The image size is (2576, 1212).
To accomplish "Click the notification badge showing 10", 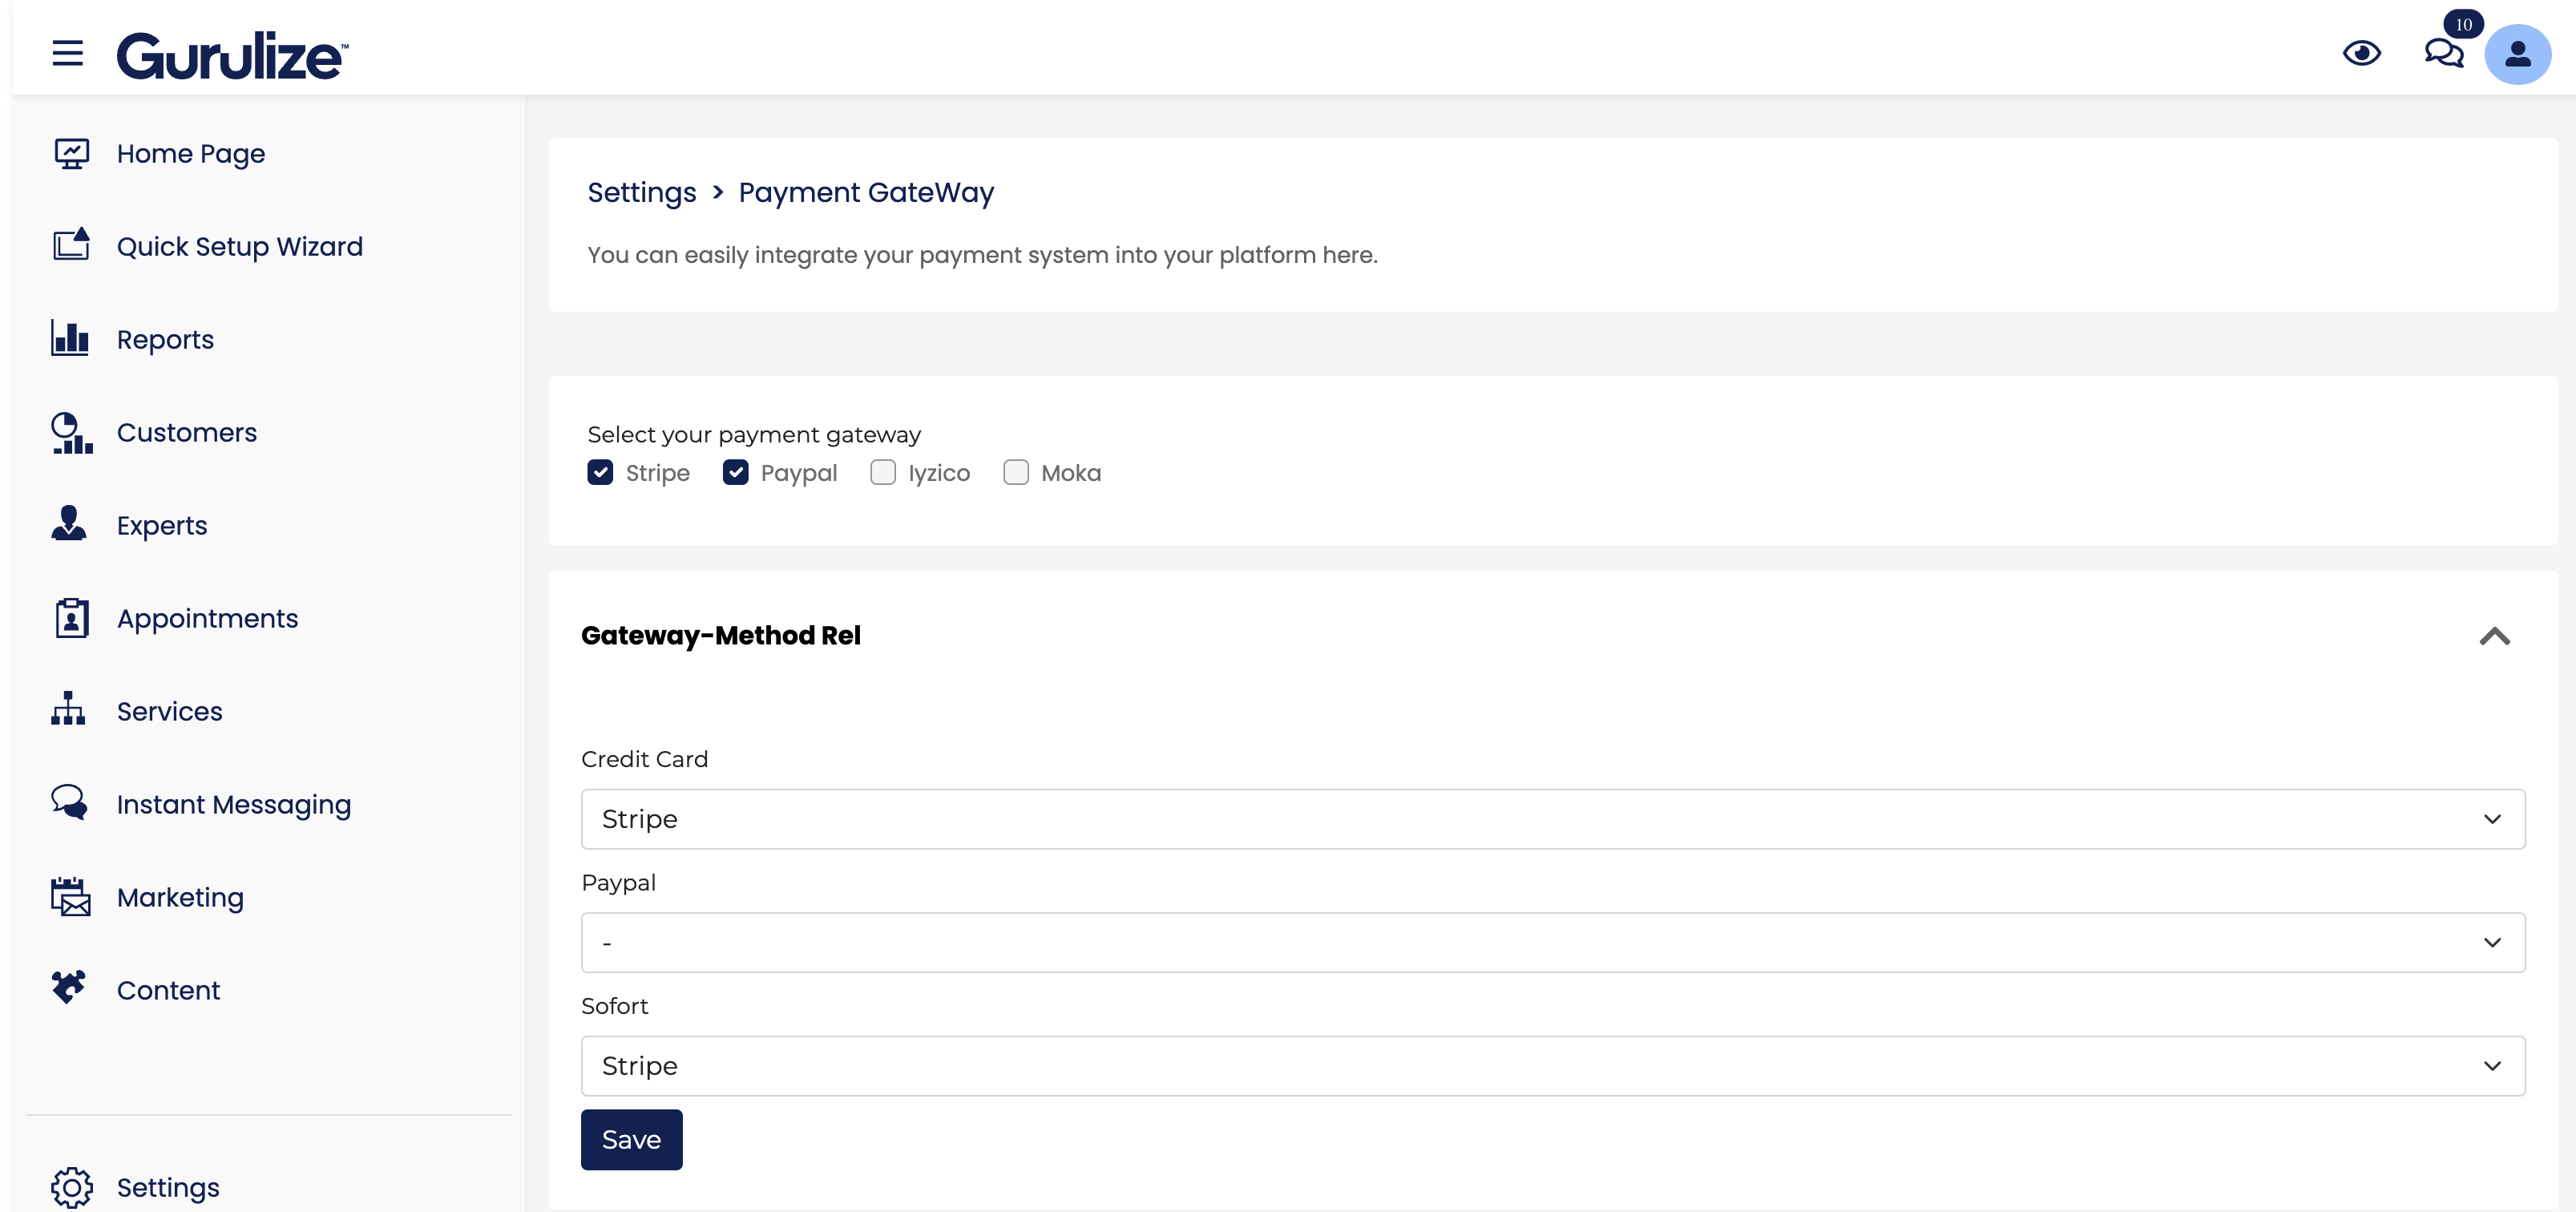I will click(x=2463, y=24).
